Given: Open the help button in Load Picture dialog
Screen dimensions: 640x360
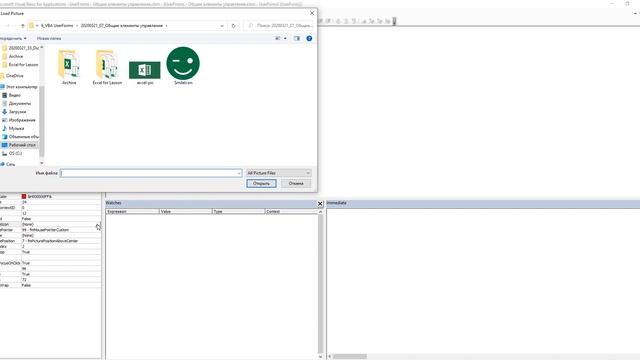Looking at the screenshot, I should [x=309, y=38].
